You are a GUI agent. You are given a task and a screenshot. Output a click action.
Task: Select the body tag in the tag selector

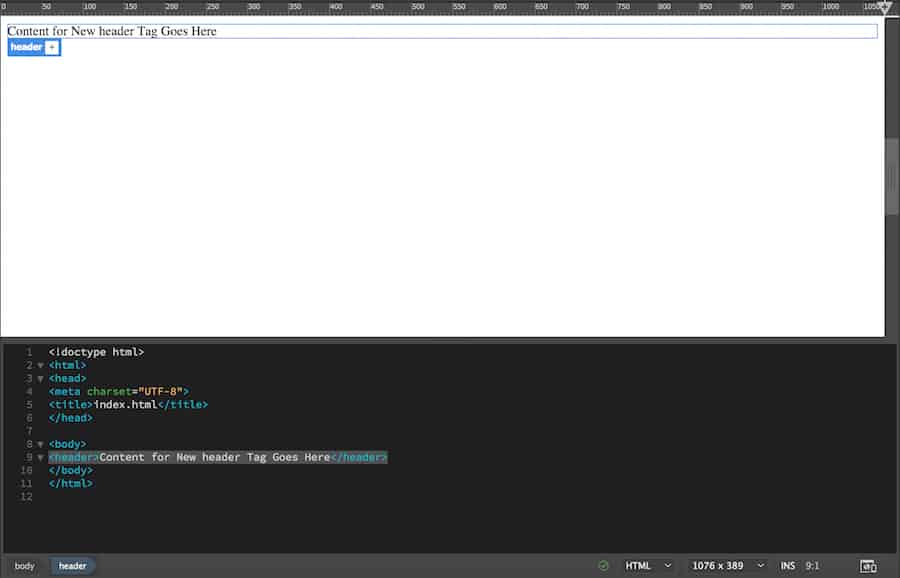[23, 565]
